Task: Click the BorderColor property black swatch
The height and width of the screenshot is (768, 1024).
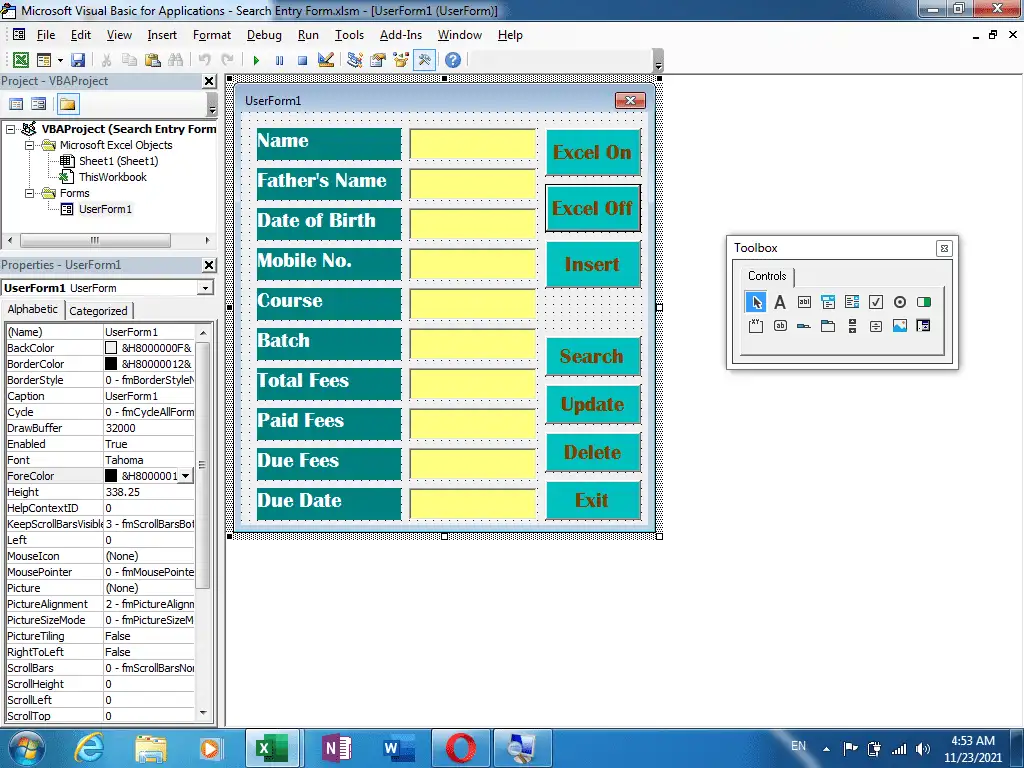Action: coord(111,364)
